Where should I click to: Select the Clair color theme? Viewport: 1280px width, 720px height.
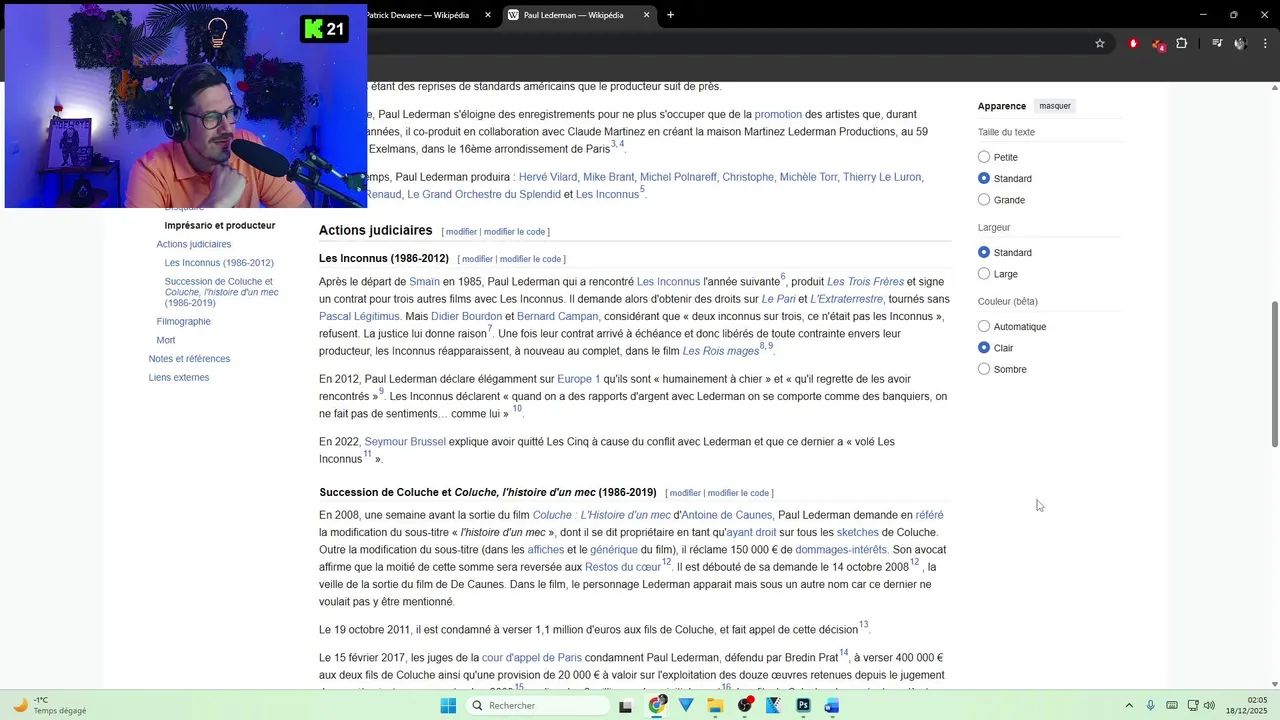pyautogui.click(x=984, y=348)
